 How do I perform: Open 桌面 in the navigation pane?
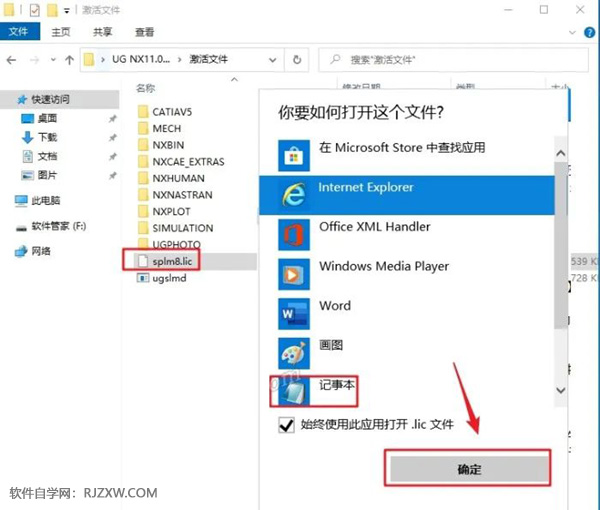pyautogui.click(x=47, y=119)
